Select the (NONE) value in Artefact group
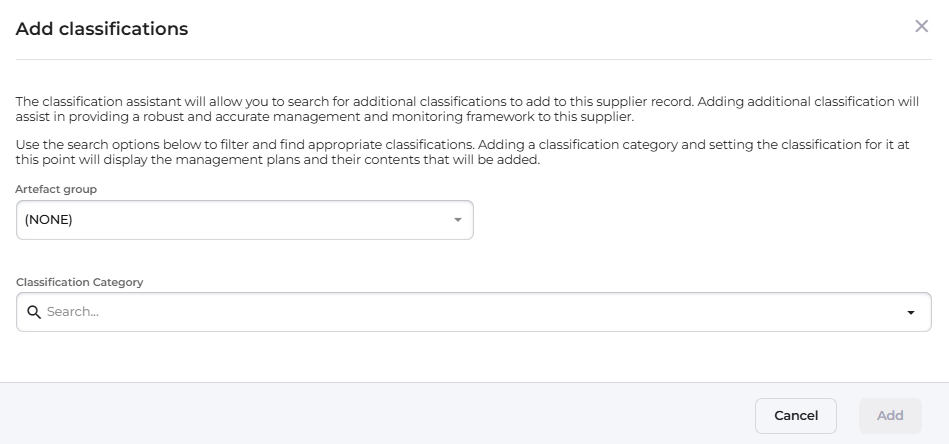Image resolution: width=949 pixels, height=444 pixels. tap(49, 220)
